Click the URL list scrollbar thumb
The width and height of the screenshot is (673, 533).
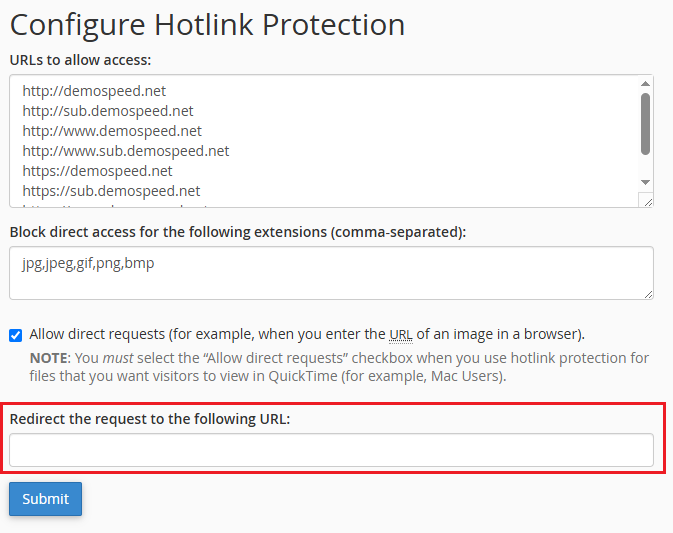[x=645, y=123]
